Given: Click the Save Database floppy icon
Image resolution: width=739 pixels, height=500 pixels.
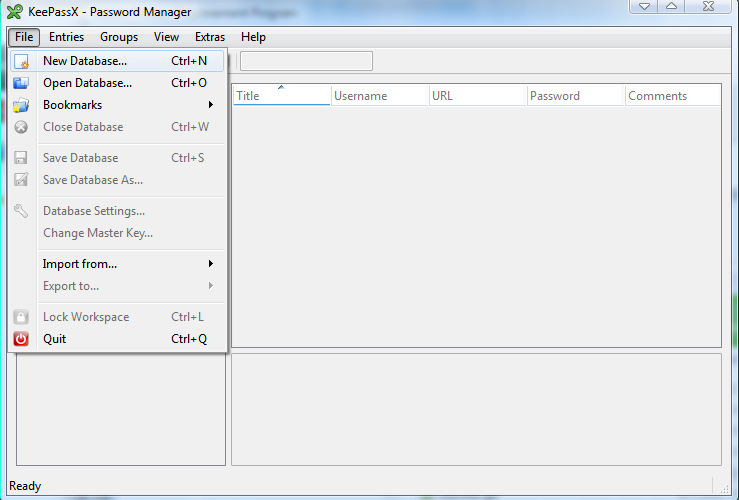Looking at the screenshot, I should tap(21, 158).
